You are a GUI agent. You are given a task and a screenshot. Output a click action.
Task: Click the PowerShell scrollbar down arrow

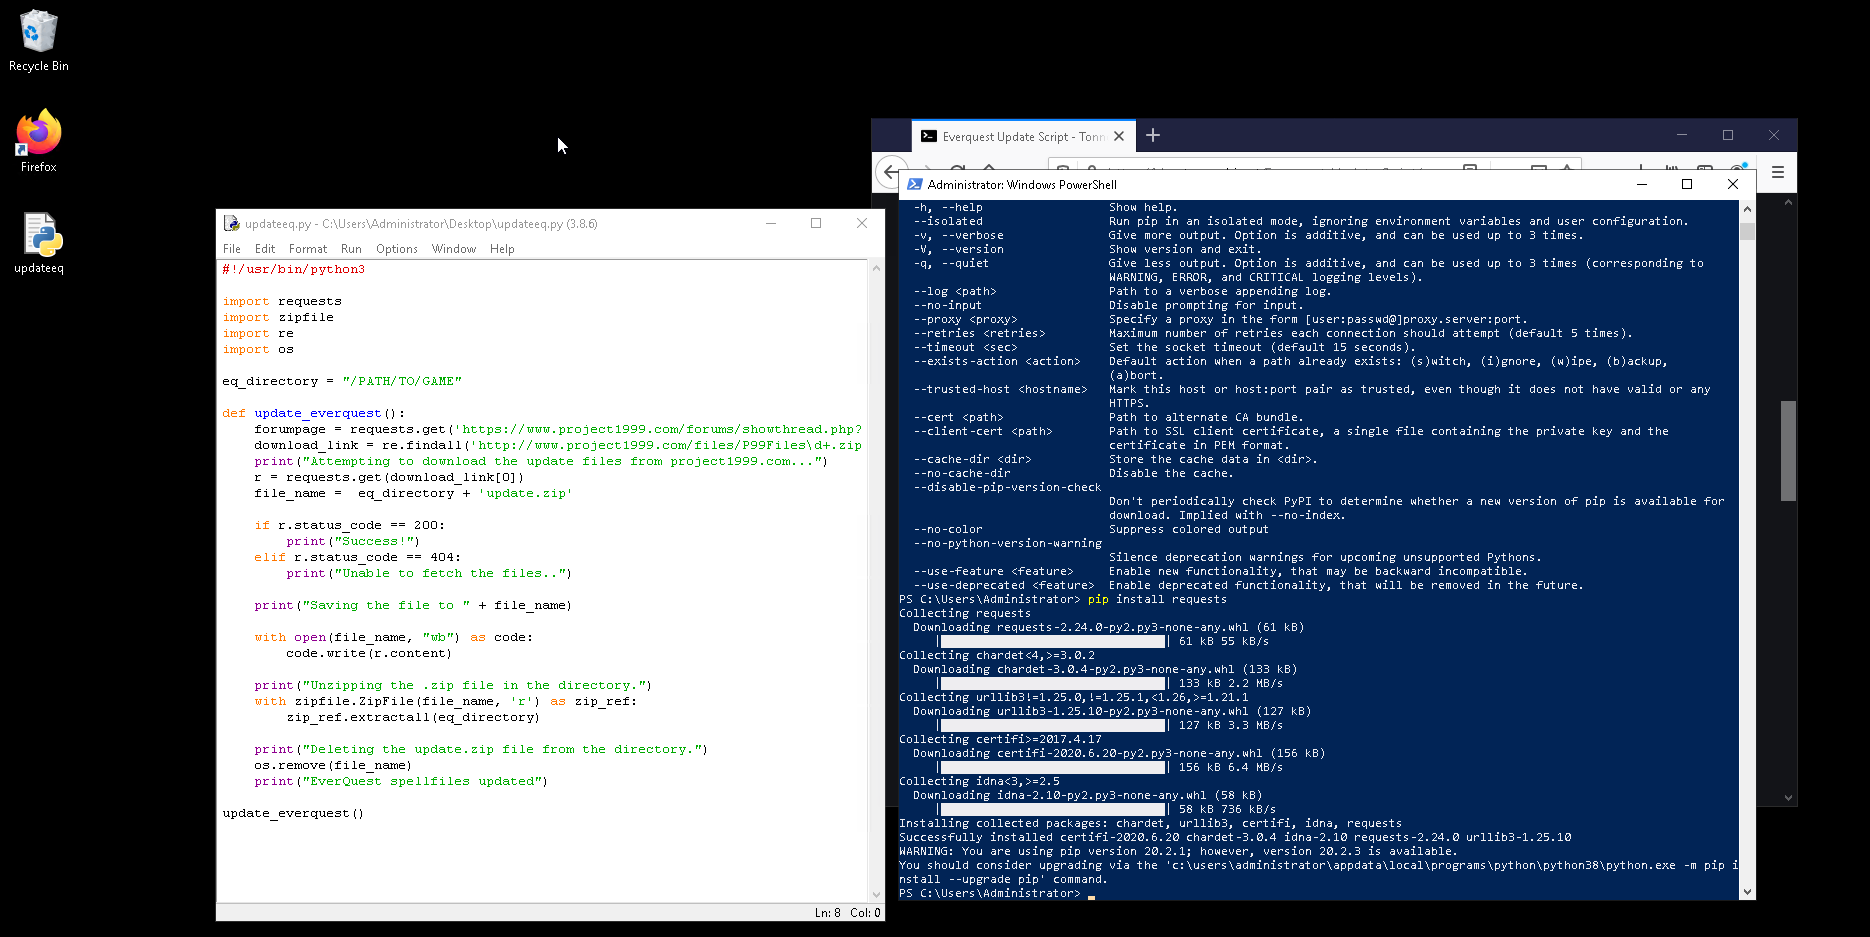[1747, 891]
